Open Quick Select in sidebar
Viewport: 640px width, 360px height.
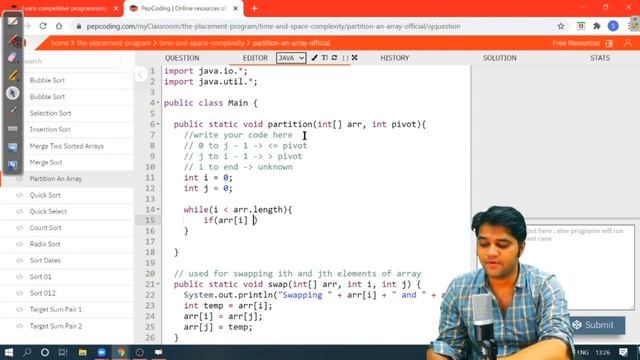(48, 211)
